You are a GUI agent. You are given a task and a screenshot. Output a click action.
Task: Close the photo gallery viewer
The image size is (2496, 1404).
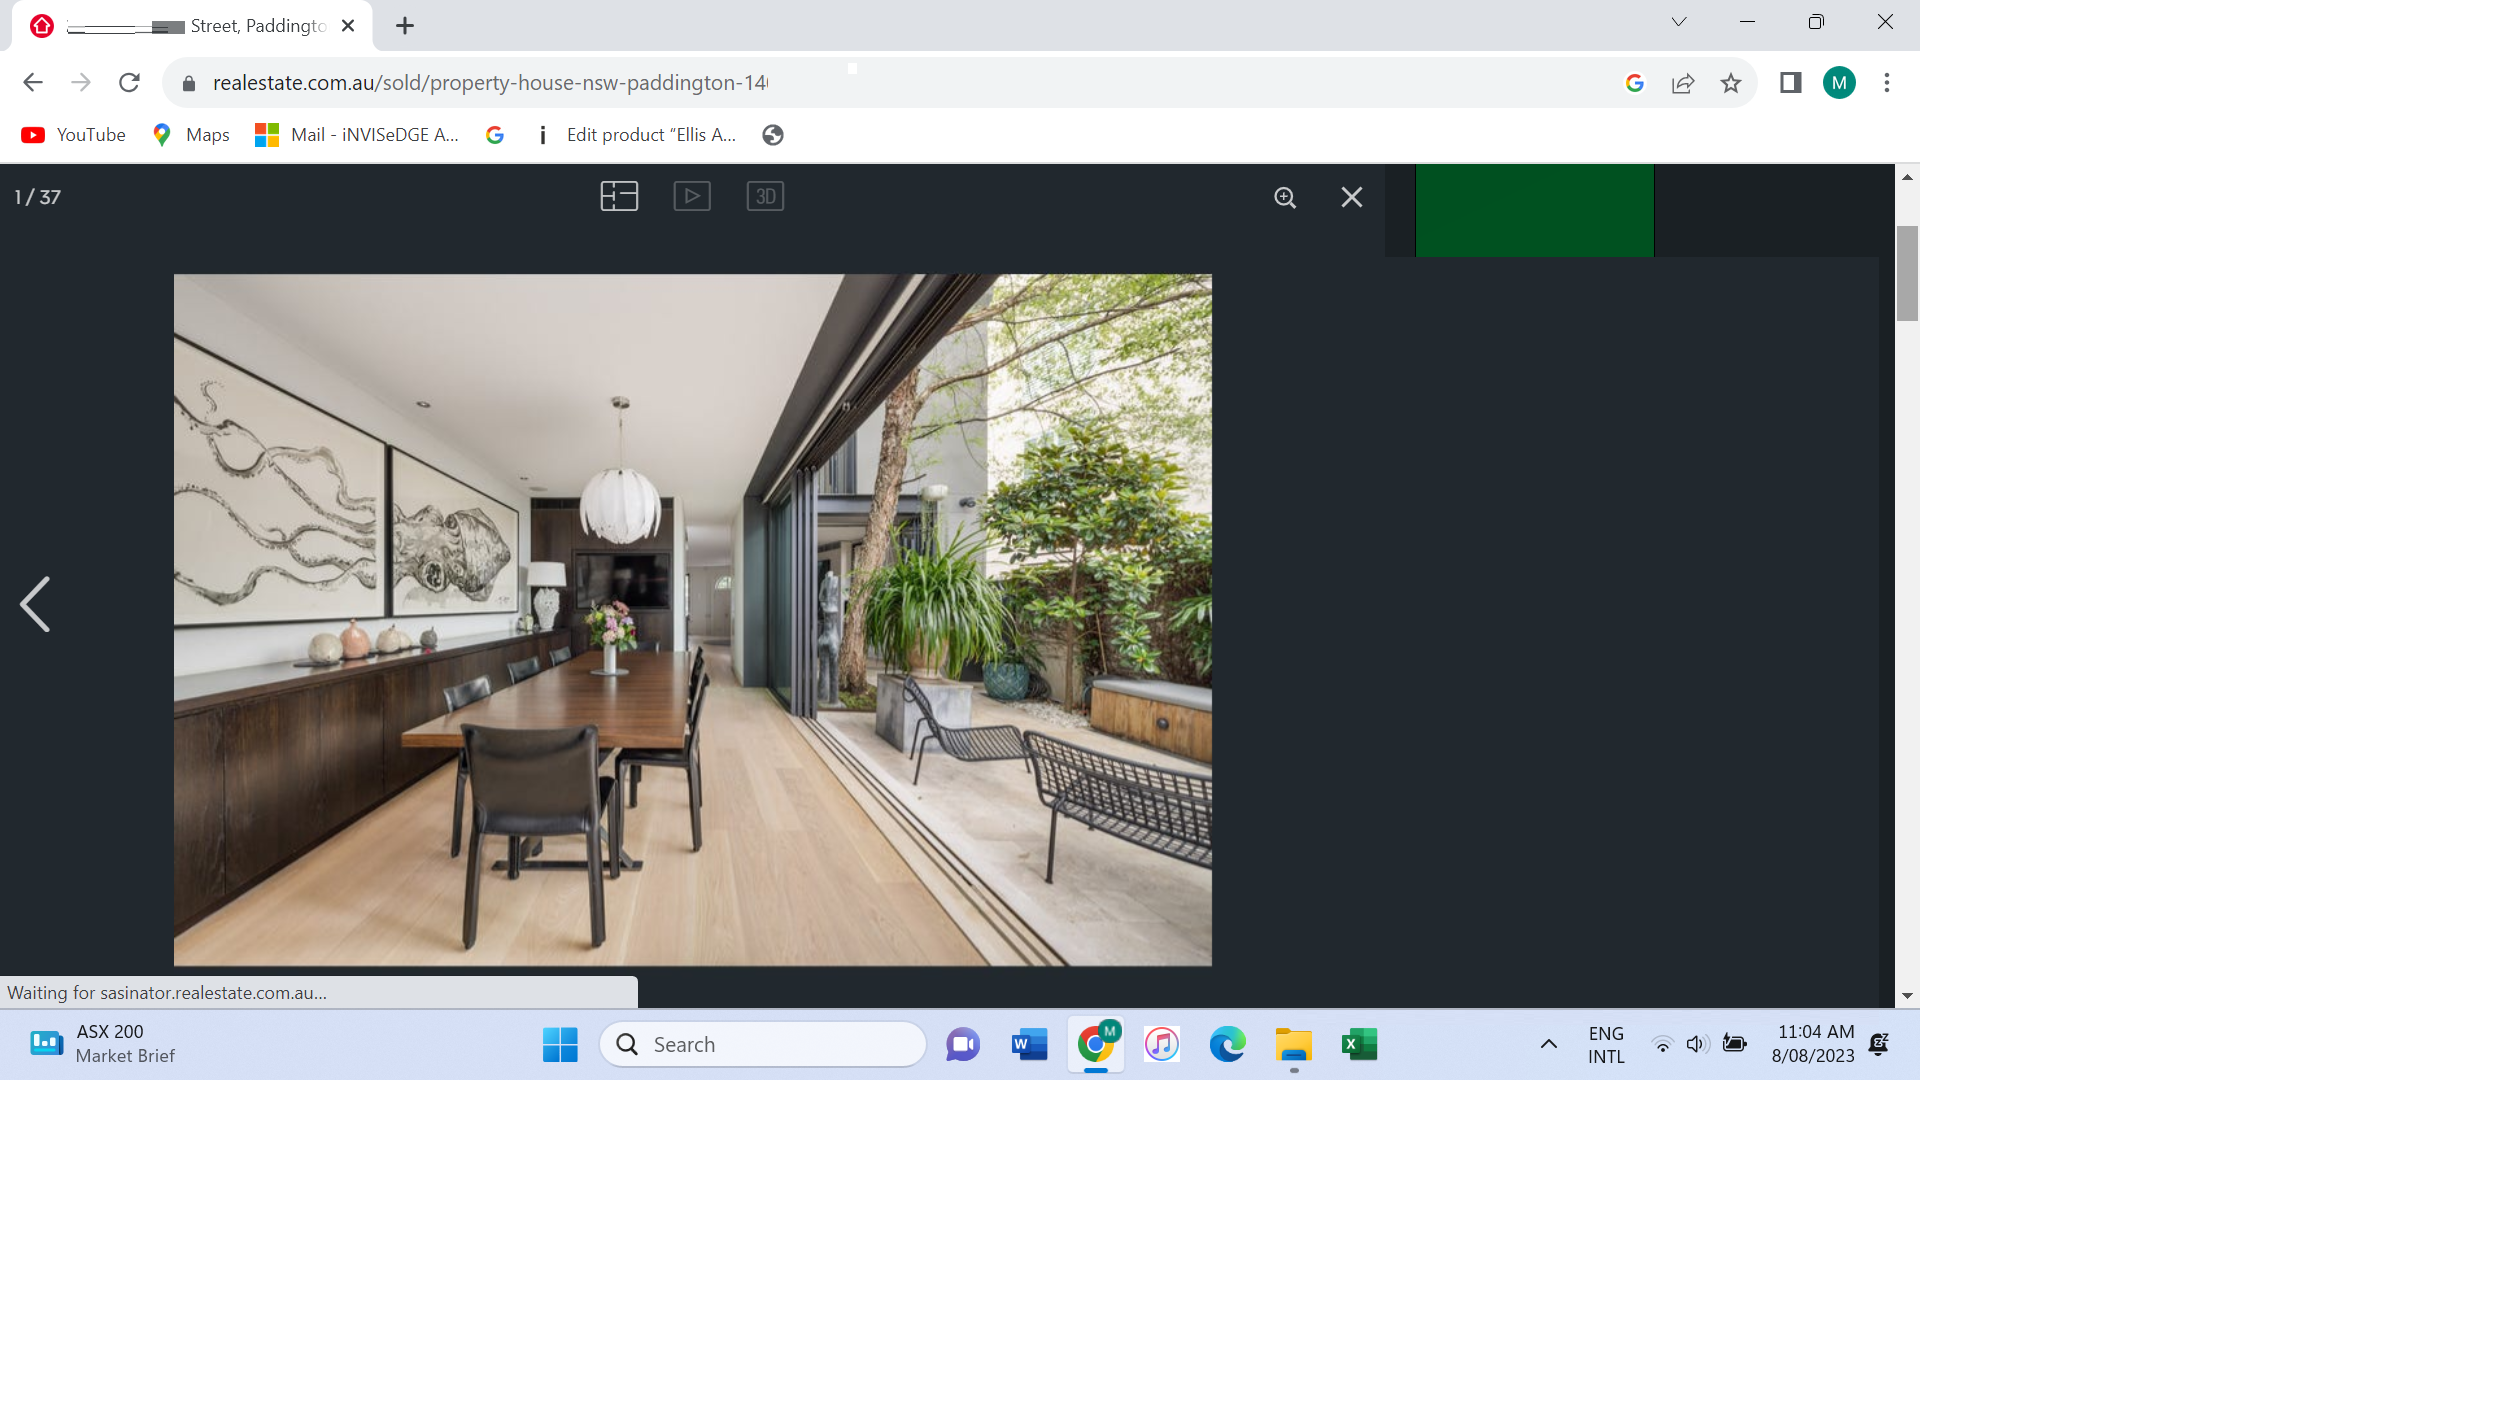coord(1351,198)
